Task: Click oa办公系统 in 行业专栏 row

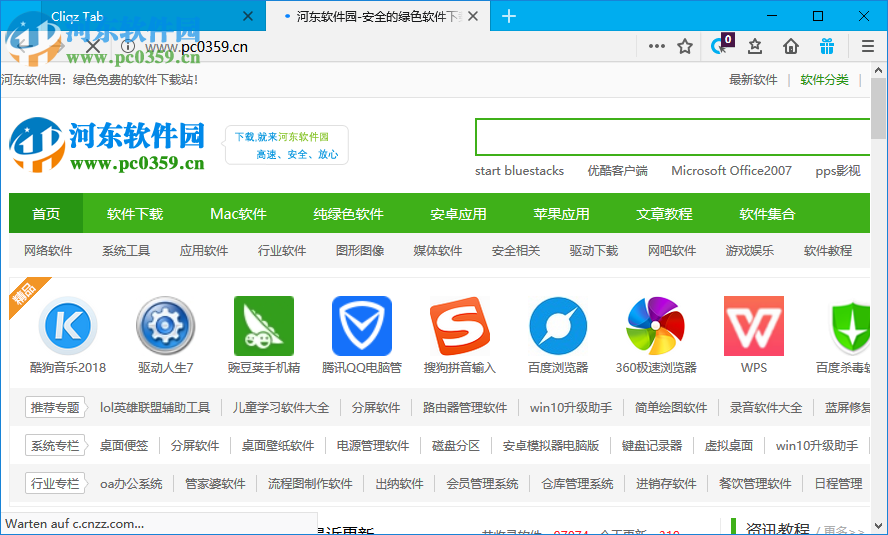Action: click(131, 483)
